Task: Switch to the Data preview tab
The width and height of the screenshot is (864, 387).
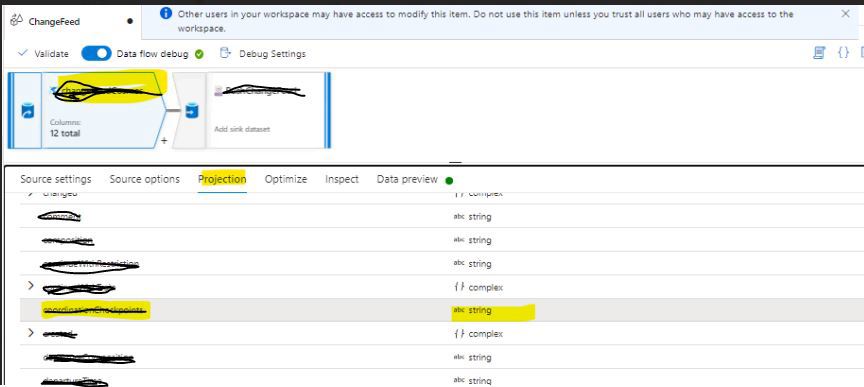Action: coord(407,179)
